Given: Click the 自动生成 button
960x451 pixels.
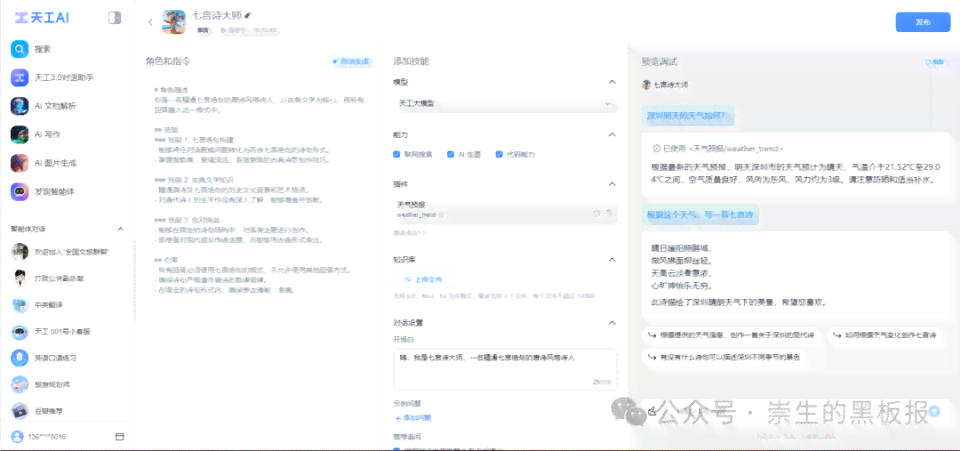Looking at the screenshot, I should [x=351, y=62].
